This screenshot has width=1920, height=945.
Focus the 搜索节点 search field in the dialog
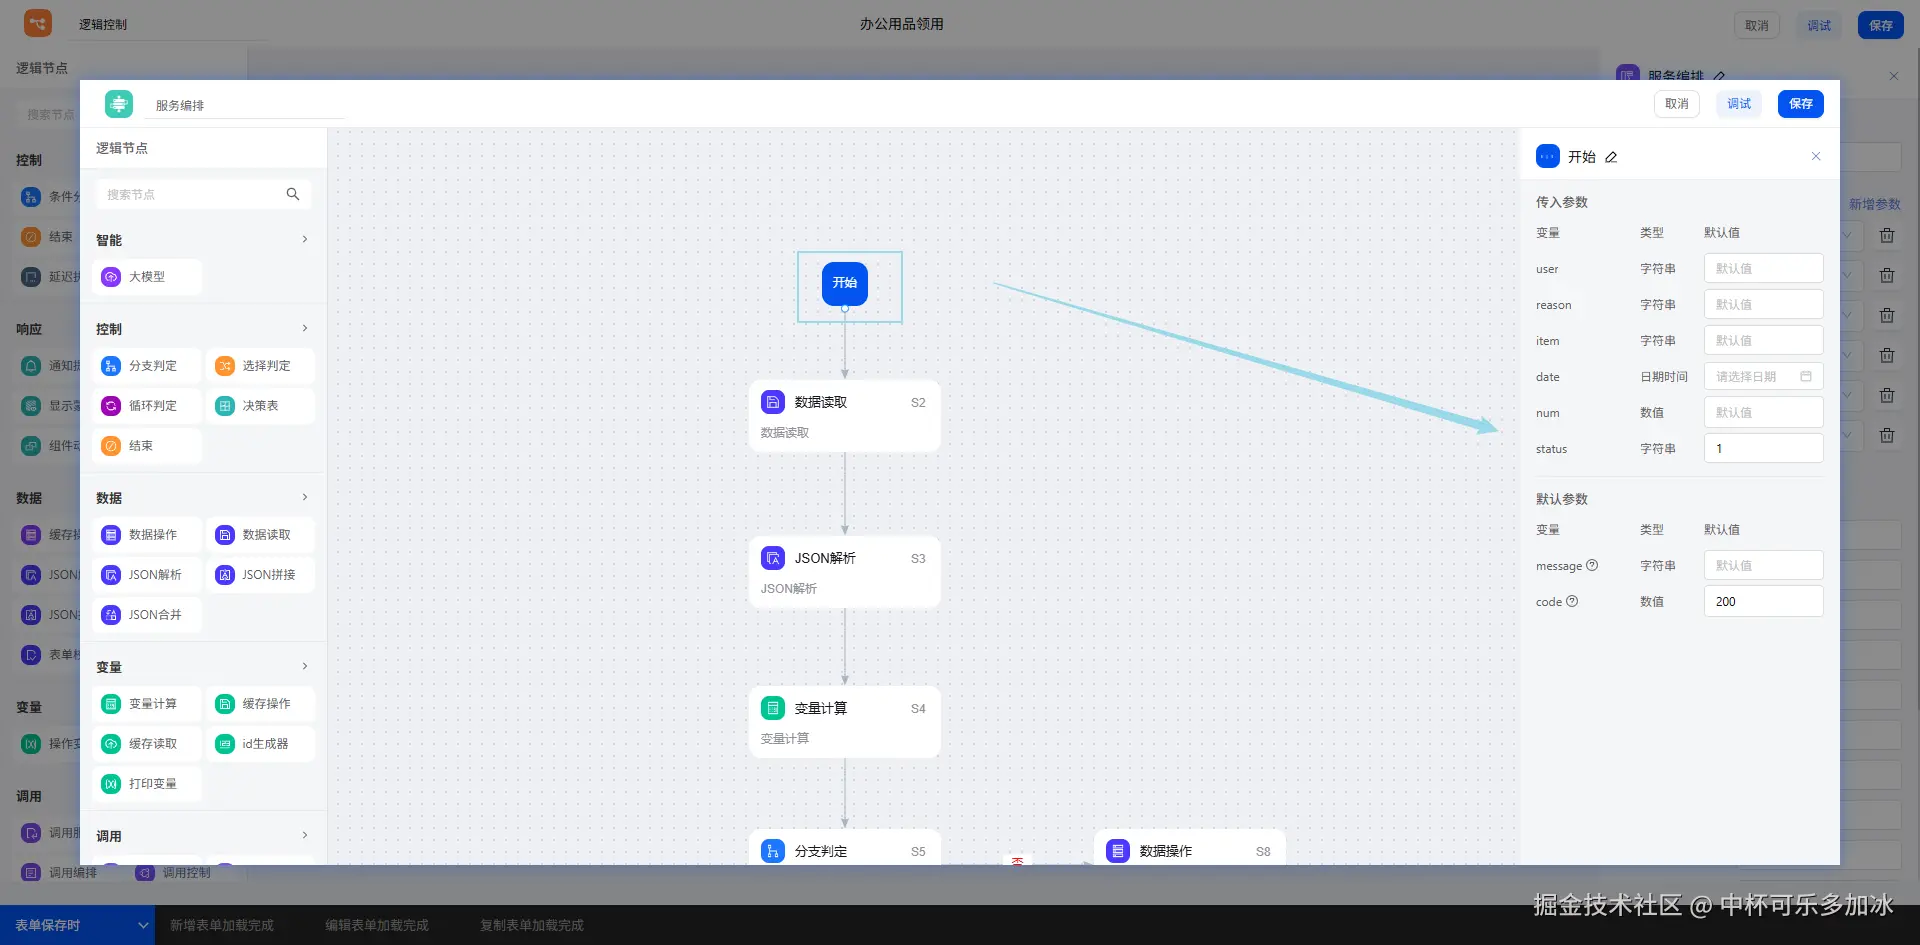tap(203, 194)
